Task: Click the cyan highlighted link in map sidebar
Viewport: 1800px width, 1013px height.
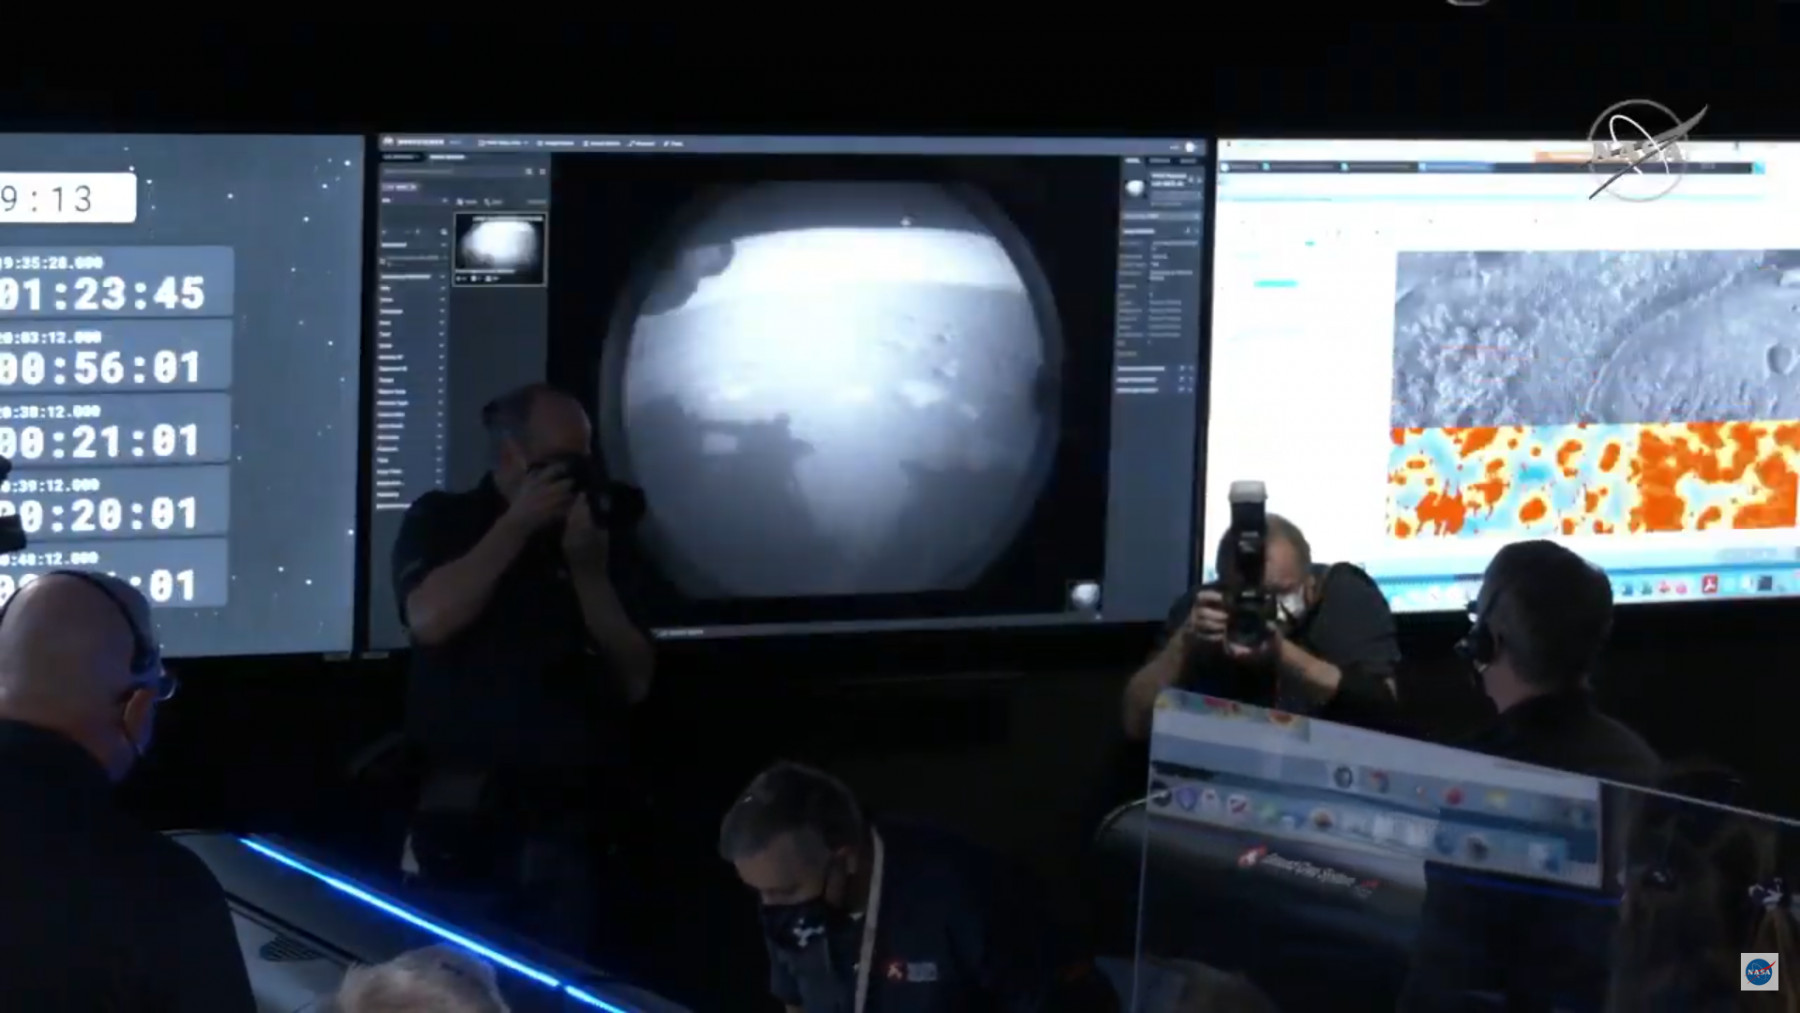Action: (1275, 284)
